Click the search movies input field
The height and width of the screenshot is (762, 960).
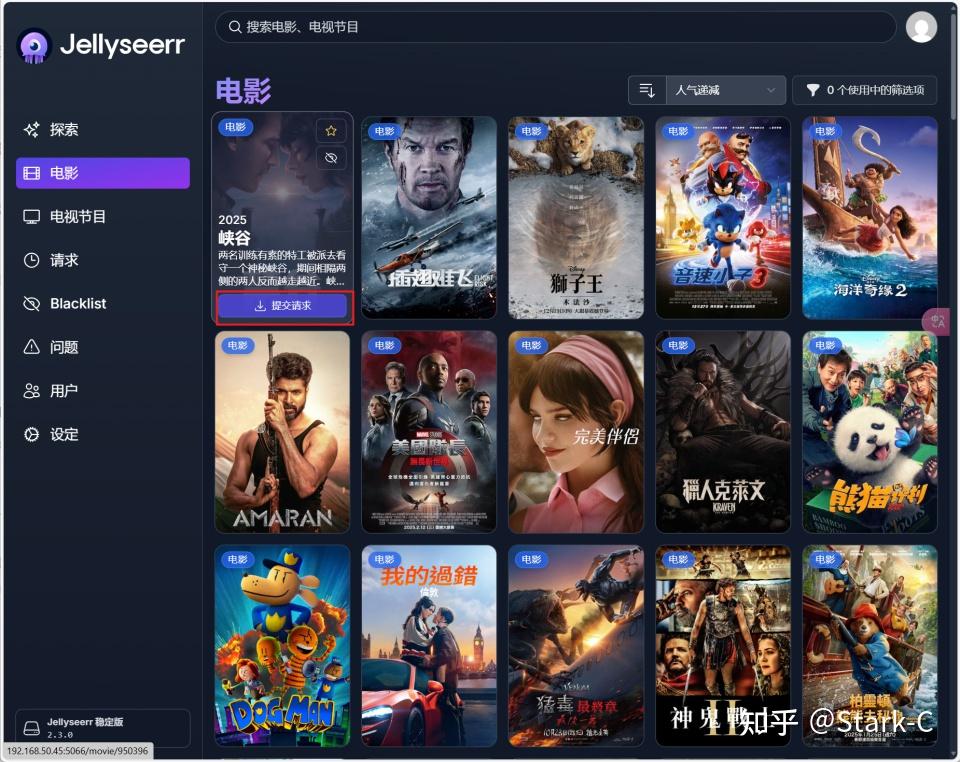pos(550,27)
